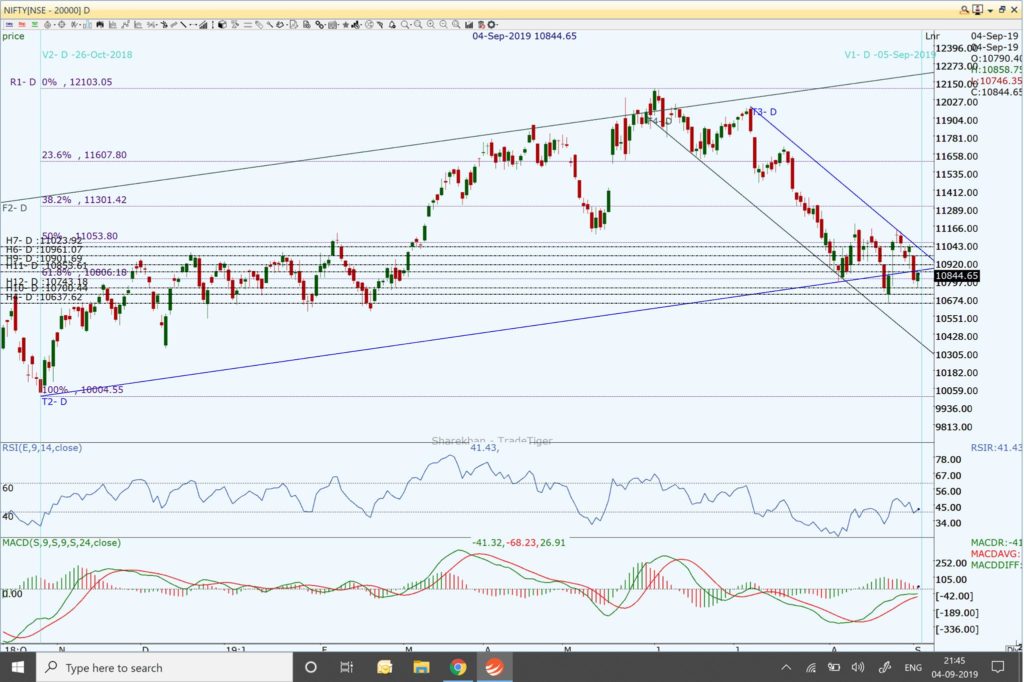Click the red chart-type icon in the toolbar
The height and width of the screenshot is (682, 1024).
coord(22,25)
